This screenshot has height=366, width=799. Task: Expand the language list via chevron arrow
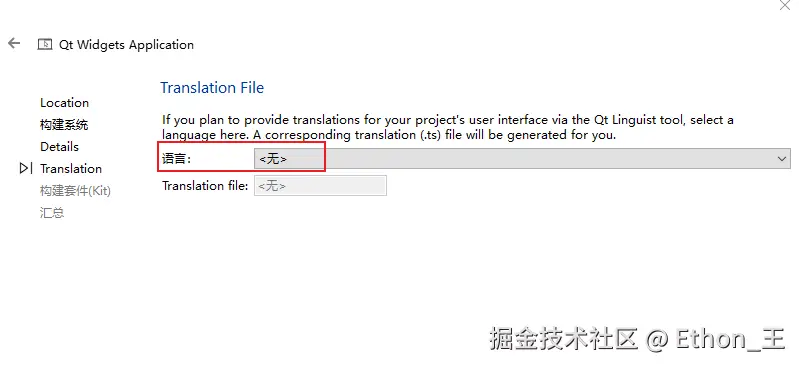pyautogui.click(x=782, y=159)
